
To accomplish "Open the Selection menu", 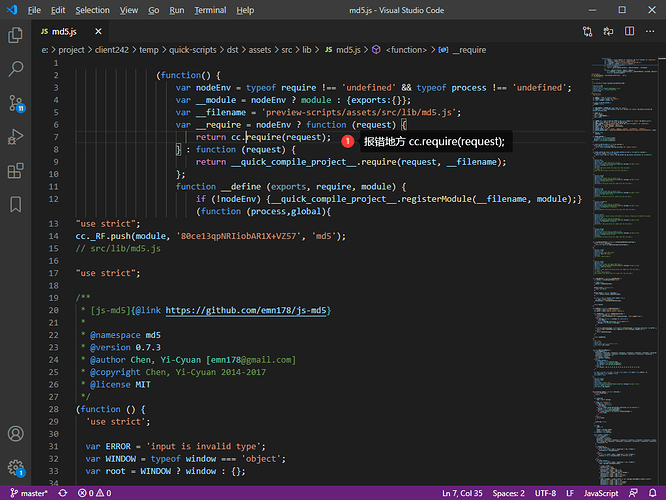I will click(92, 10).
